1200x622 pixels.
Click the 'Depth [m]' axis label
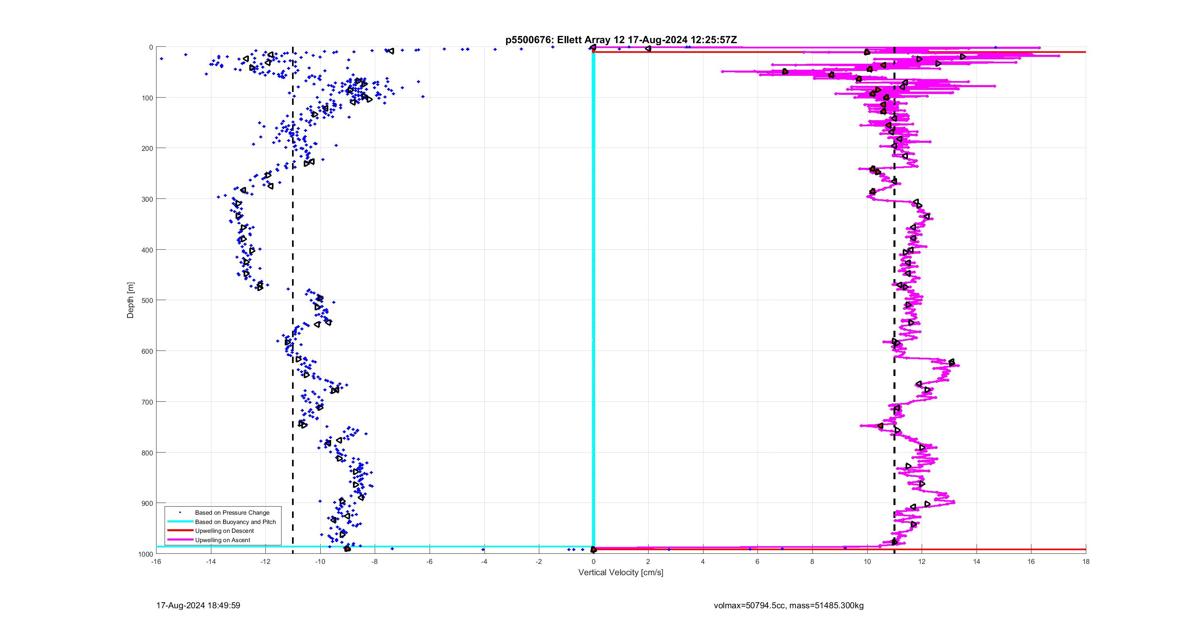pos(130,300)
